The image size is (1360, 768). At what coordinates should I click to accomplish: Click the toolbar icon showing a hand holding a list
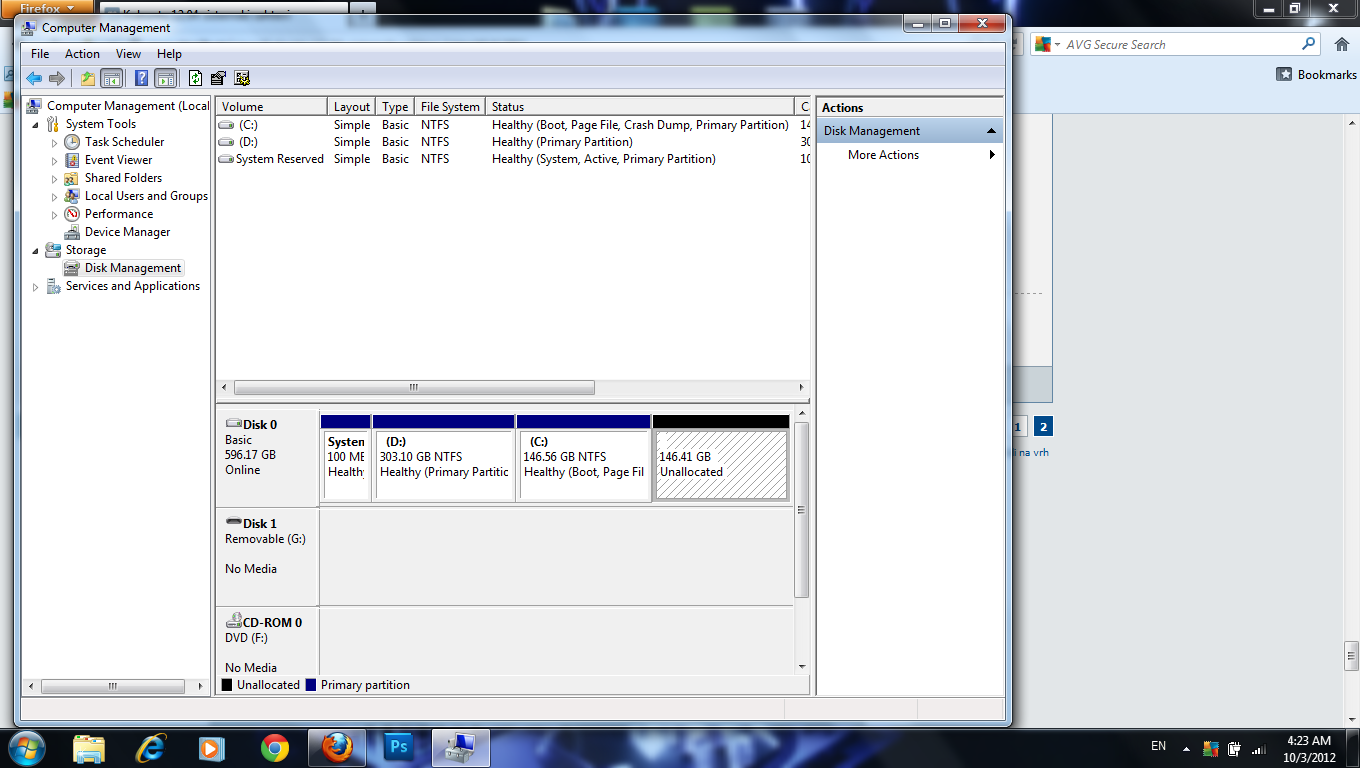pos(218,78)
